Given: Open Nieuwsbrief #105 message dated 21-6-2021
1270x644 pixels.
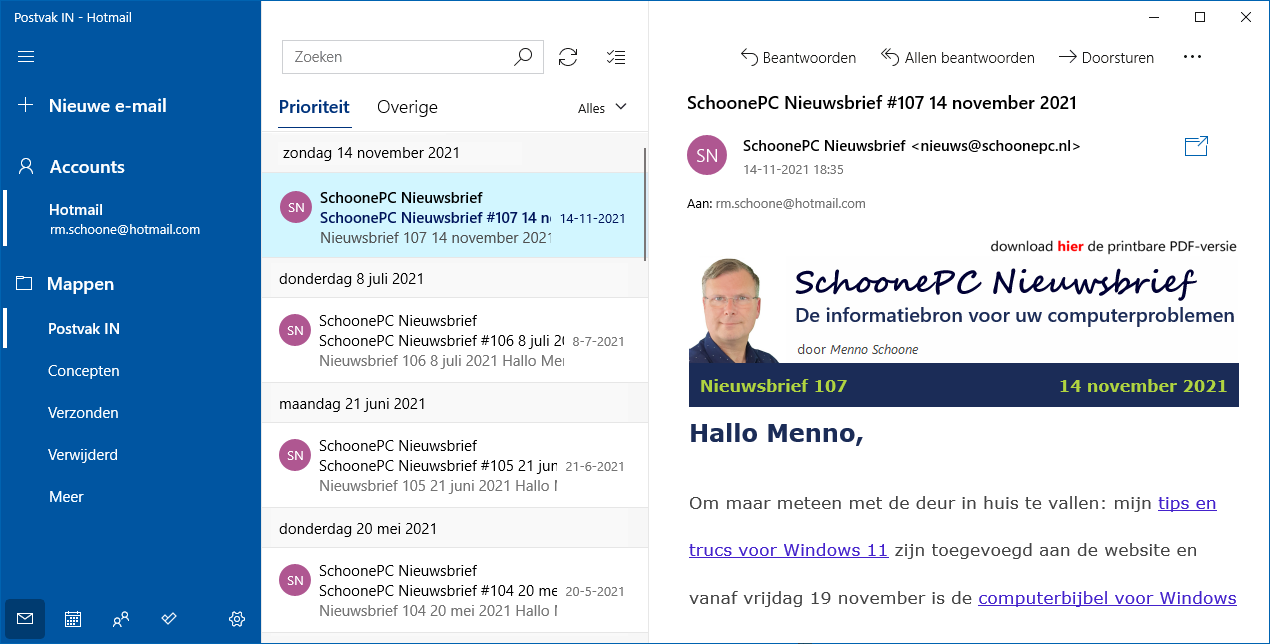Looking at the screenshot, I should point(453,465).
